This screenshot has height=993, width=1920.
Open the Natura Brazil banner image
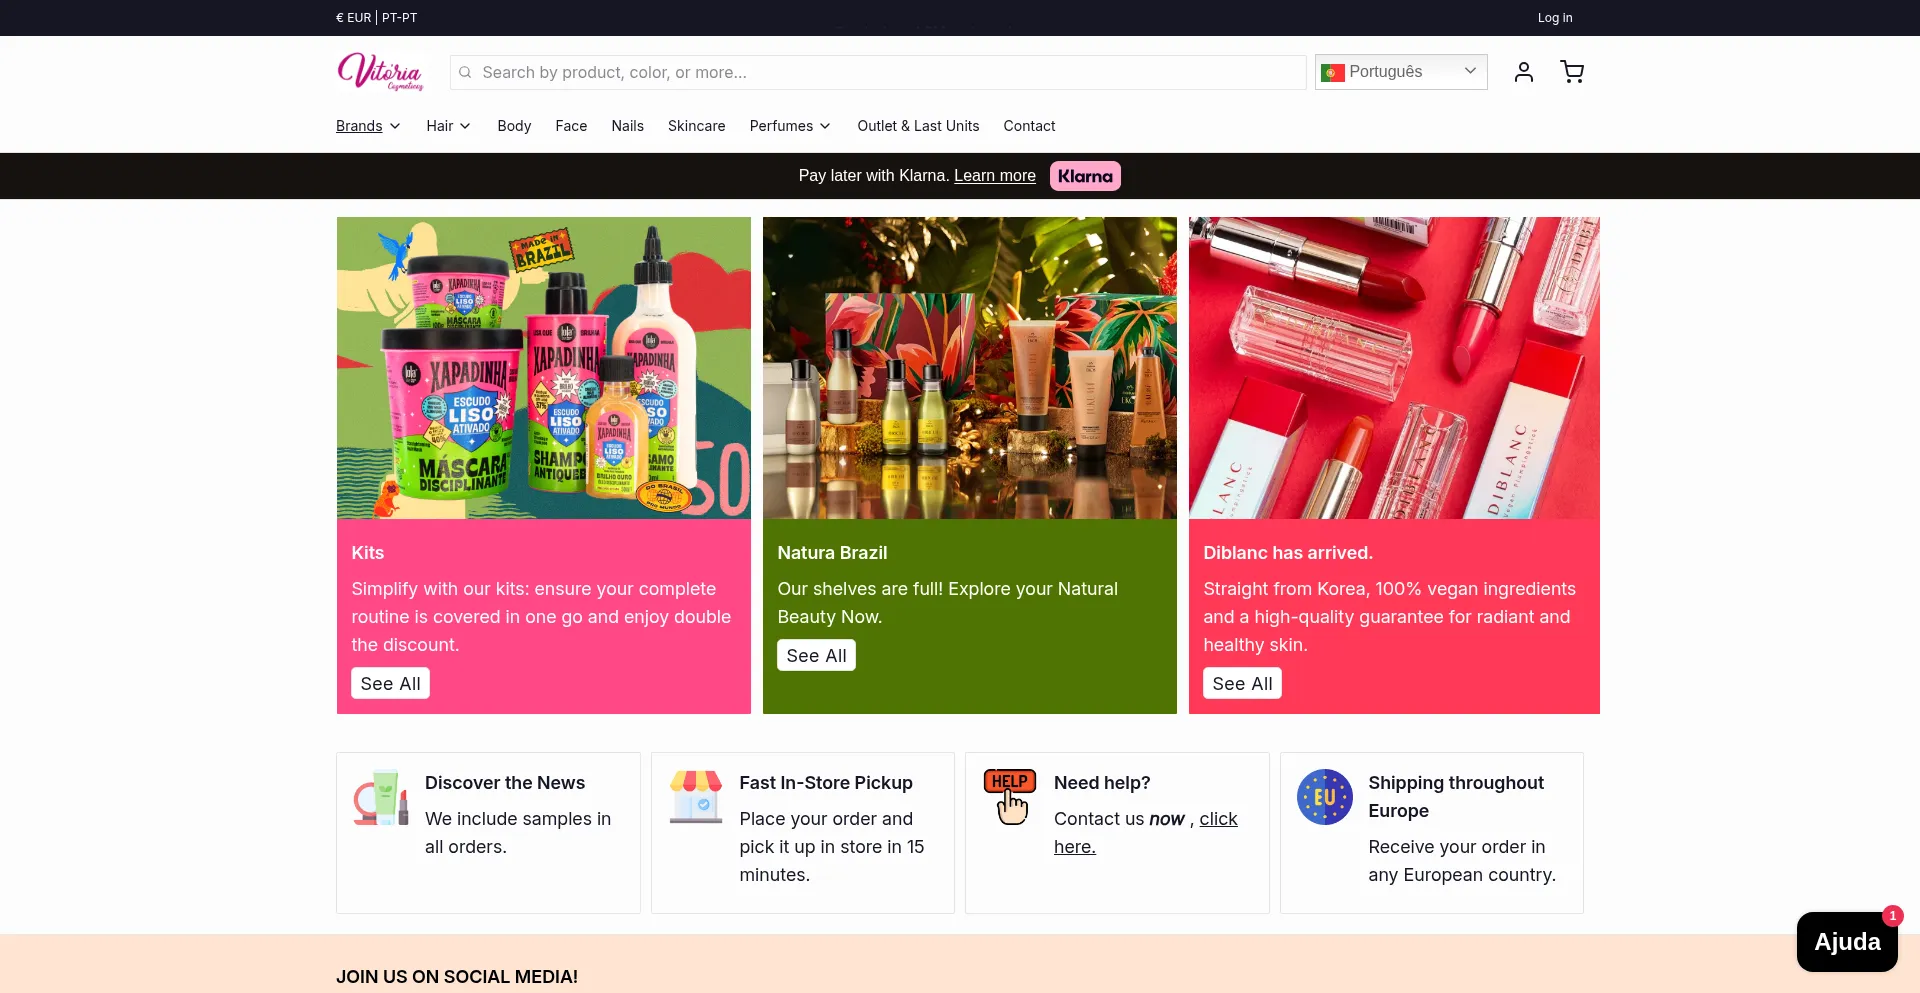(970, 368)
